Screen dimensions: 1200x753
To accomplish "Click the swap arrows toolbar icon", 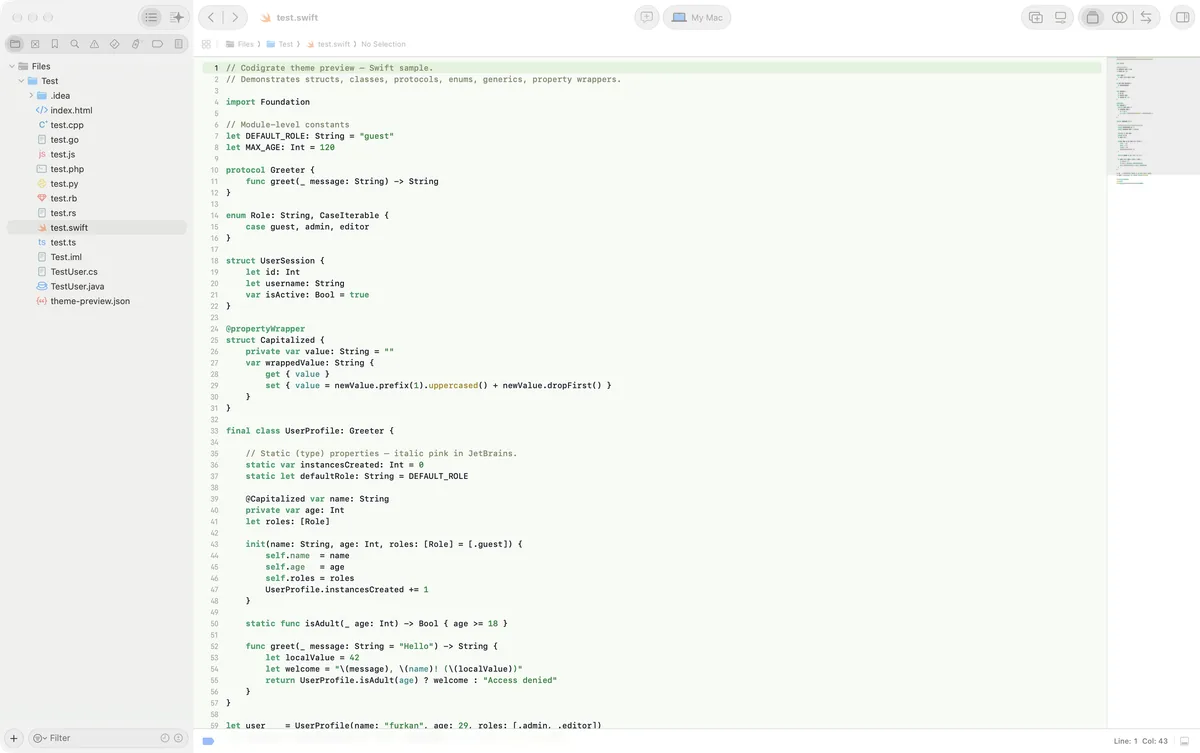I will click(x=1146, y=17).
